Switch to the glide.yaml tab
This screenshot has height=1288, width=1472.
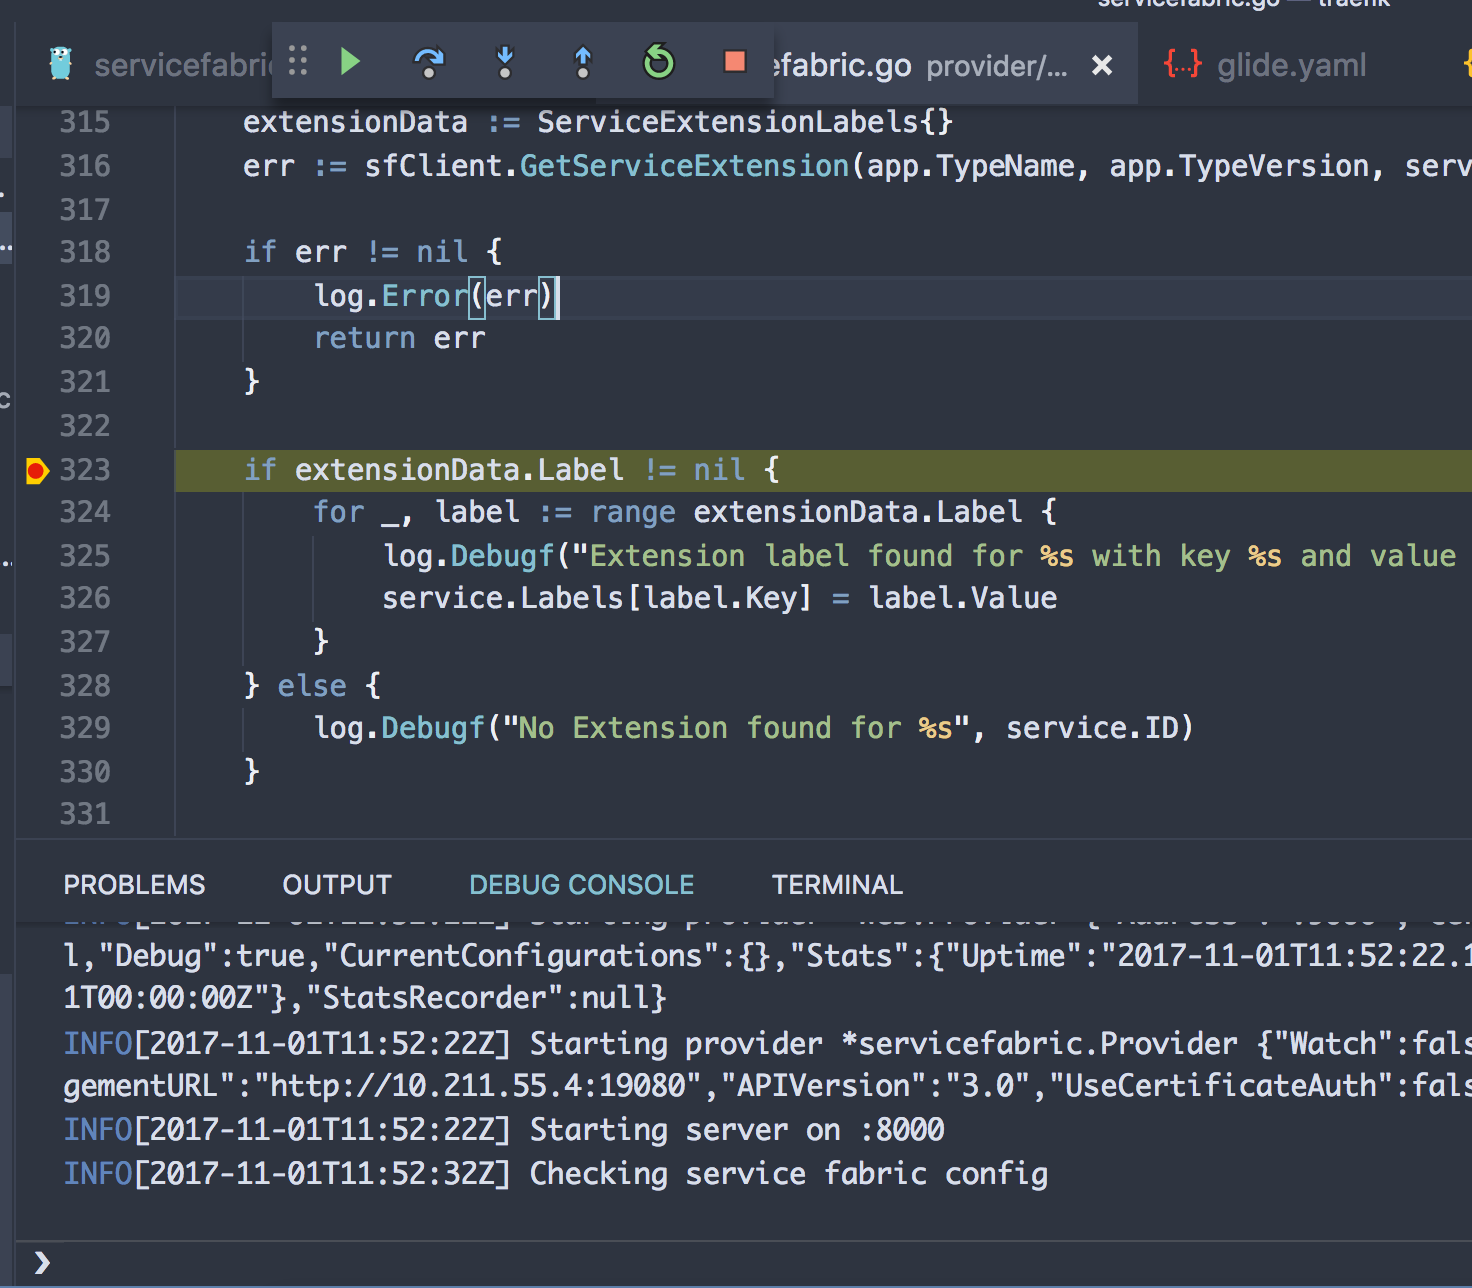point(1290,66)
